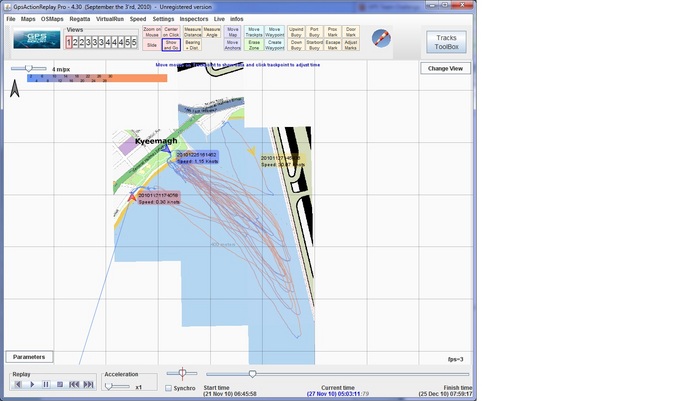
Task: Activate the Move Anchors tool
Action: pos(233,45)
